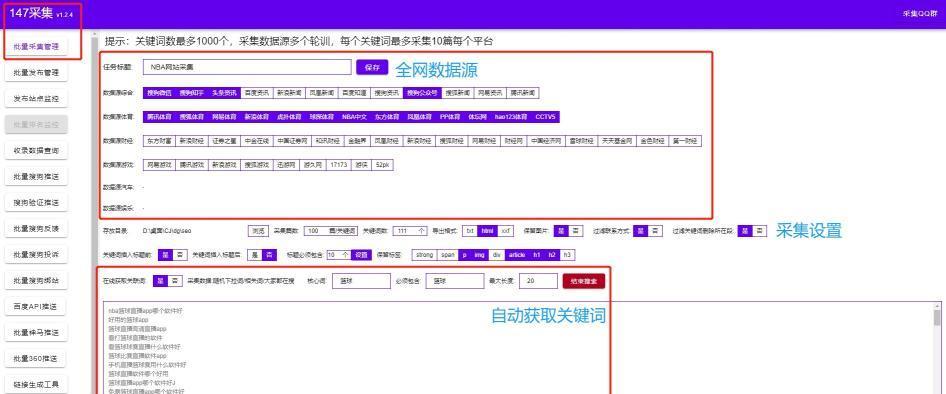The image size is (946, 394).
Task: Click the task title input field
Action: (x=247, y=67)
